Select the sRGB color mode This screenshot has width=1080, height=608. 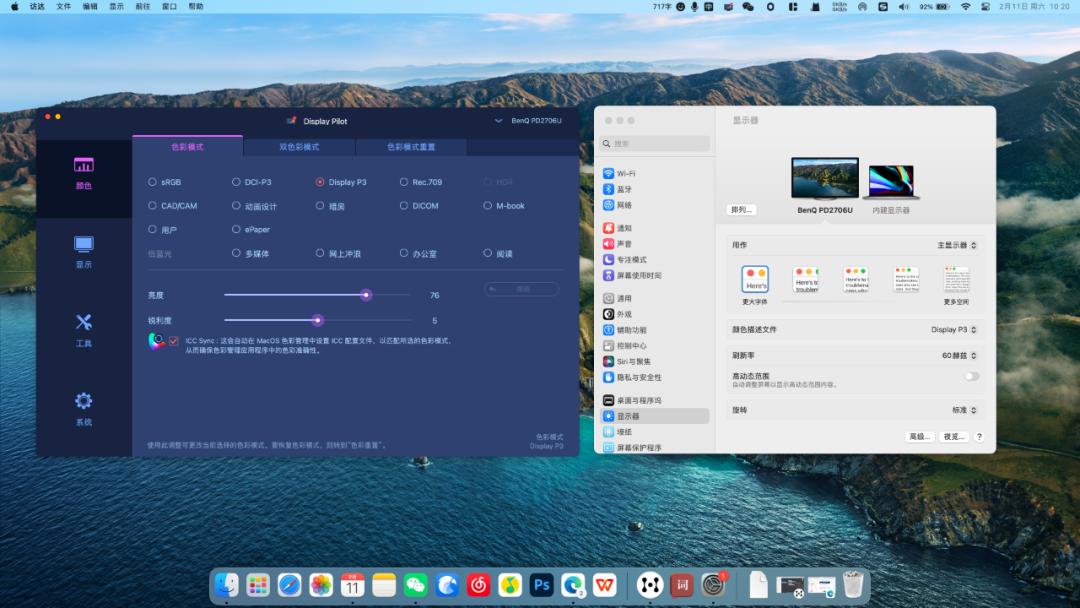pos(152,182)
